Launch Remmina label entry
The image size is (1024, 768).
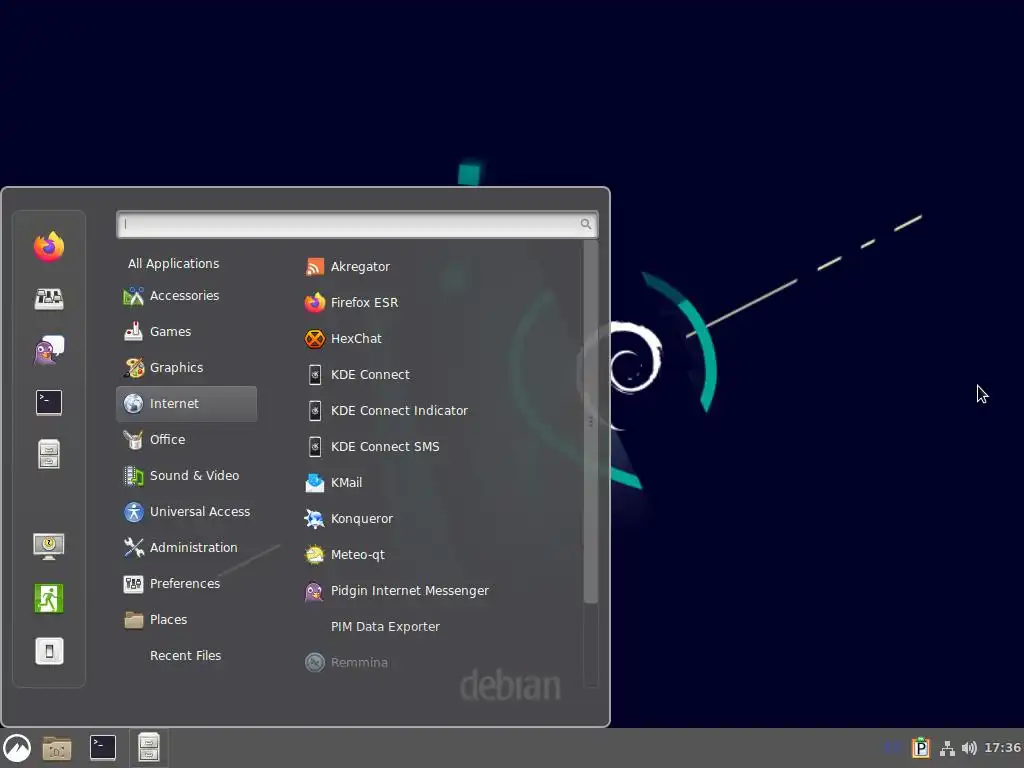[x=359, y=662]
